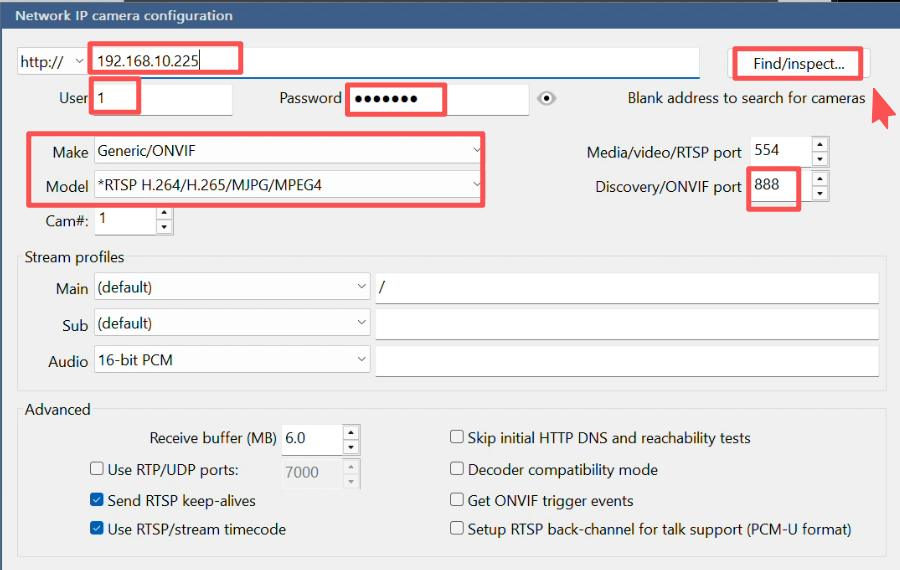Turn on Decoder compatibility mode

(457, 469)
